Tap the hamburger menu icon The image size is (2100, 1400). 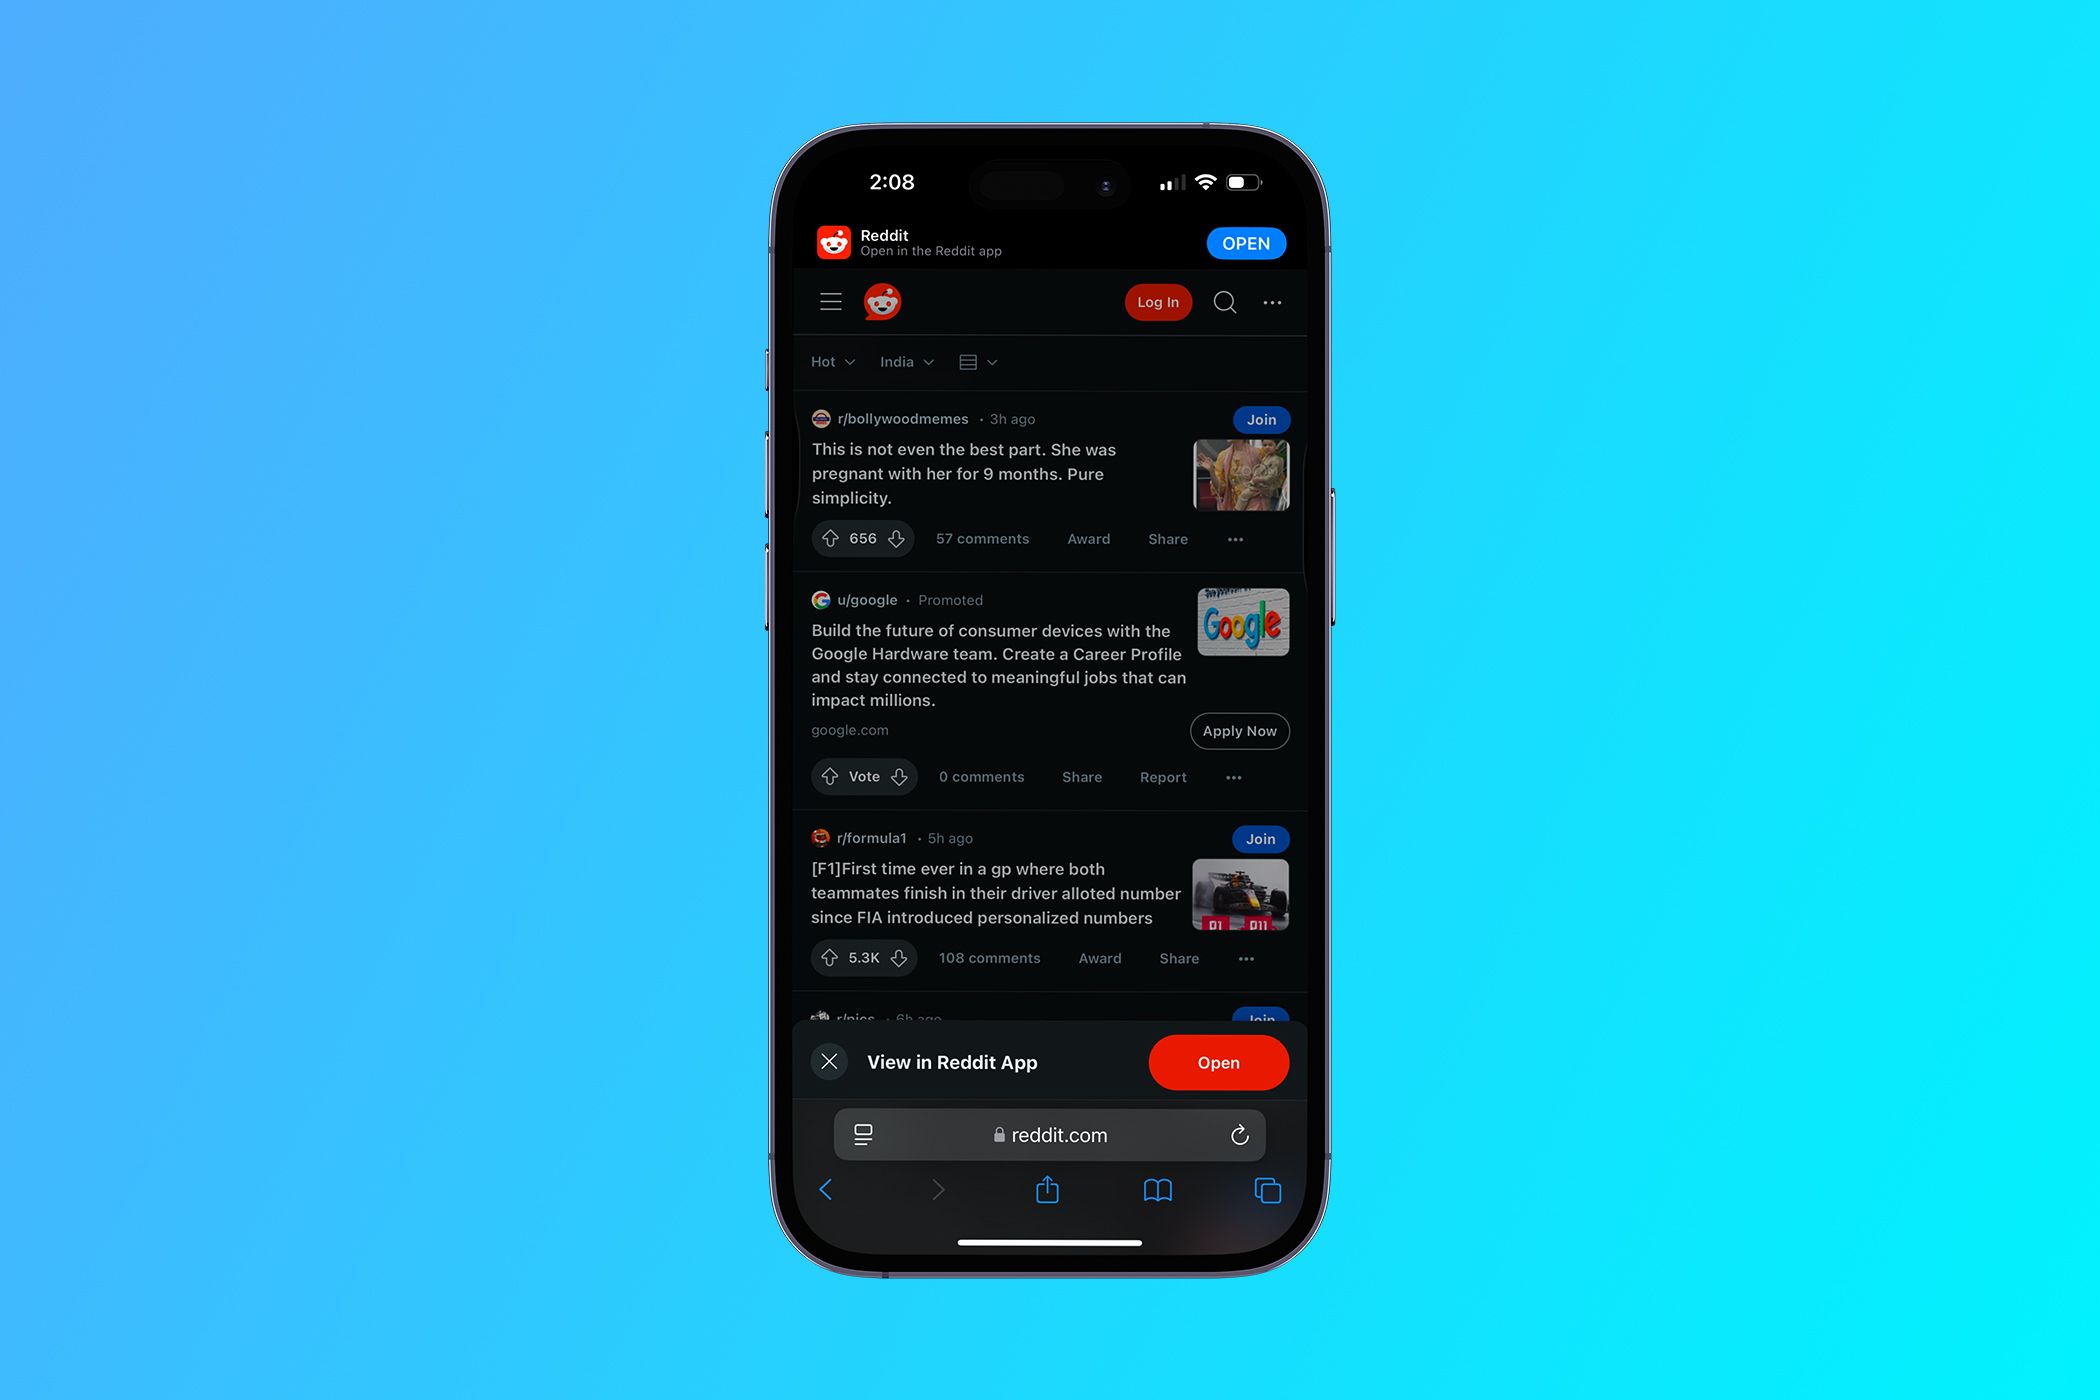coord(831,302)
